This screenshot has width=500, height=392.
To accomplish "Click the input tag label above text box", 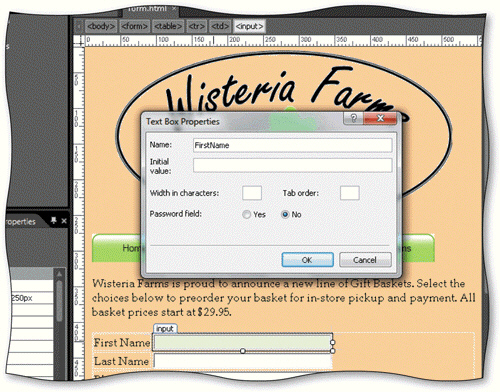I will click(x=165, y=329).
